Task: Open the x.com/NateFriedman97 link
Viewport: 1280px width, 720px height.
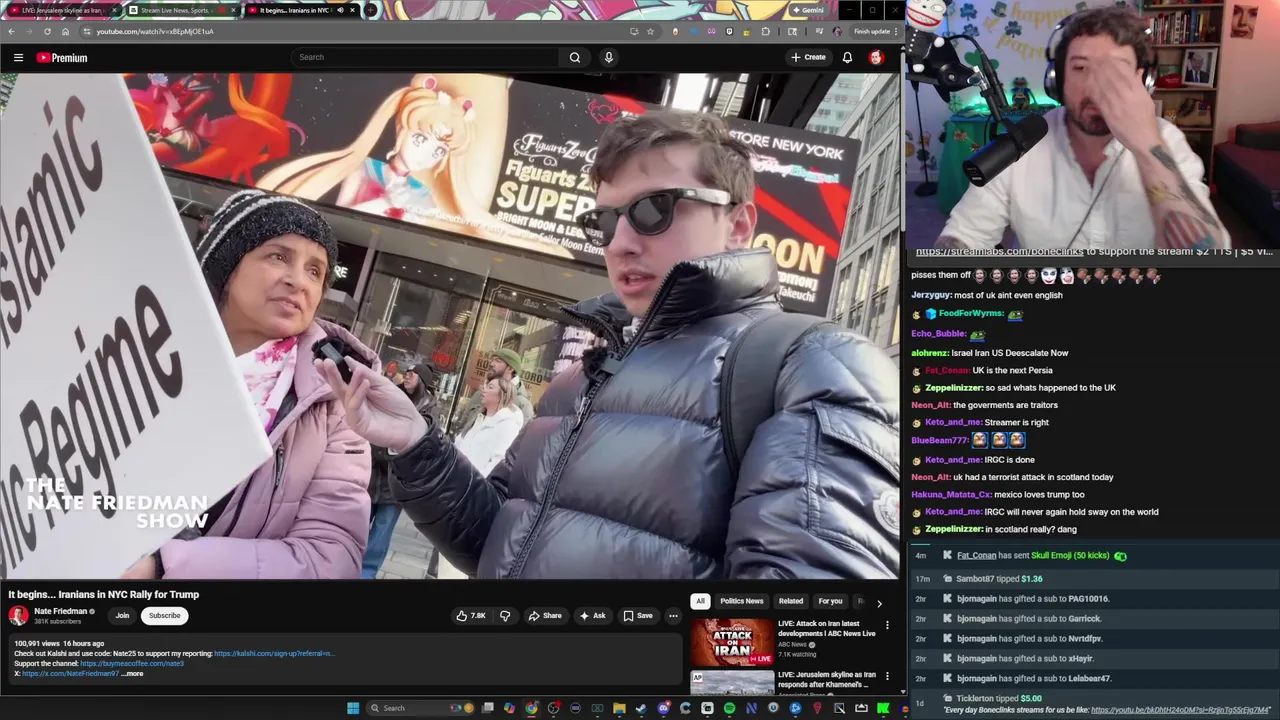Action: pyautogui.click(x=70, y=674)
